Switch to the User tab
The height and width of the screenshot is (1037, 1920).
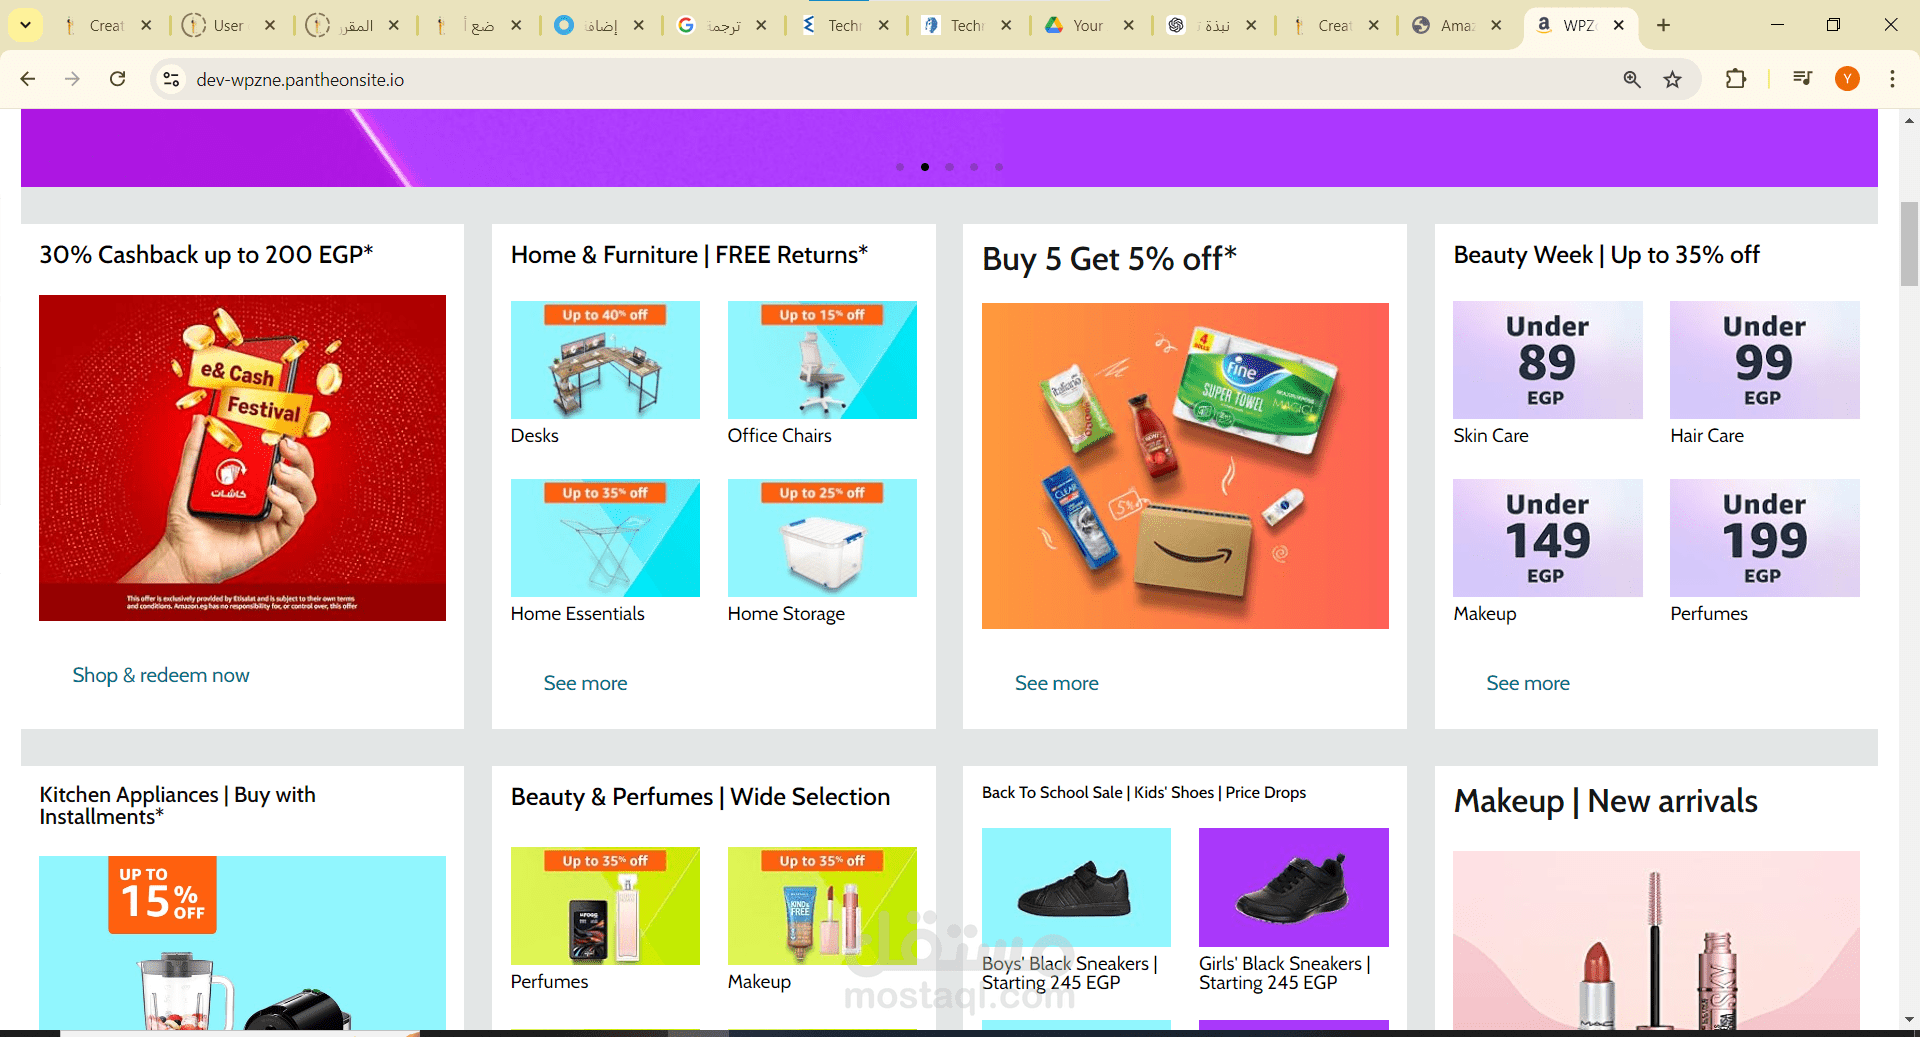coord(230,25)
